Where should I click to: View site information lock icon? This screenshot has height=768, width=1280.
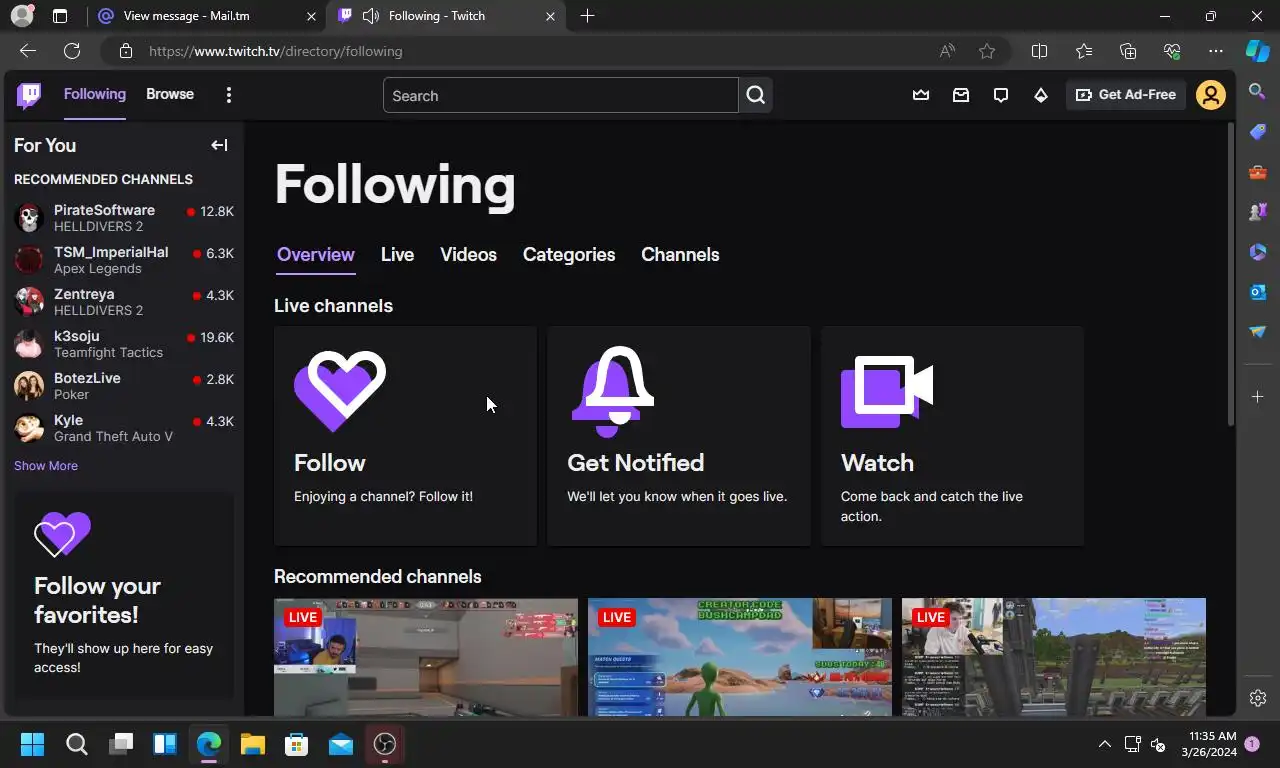125,51
